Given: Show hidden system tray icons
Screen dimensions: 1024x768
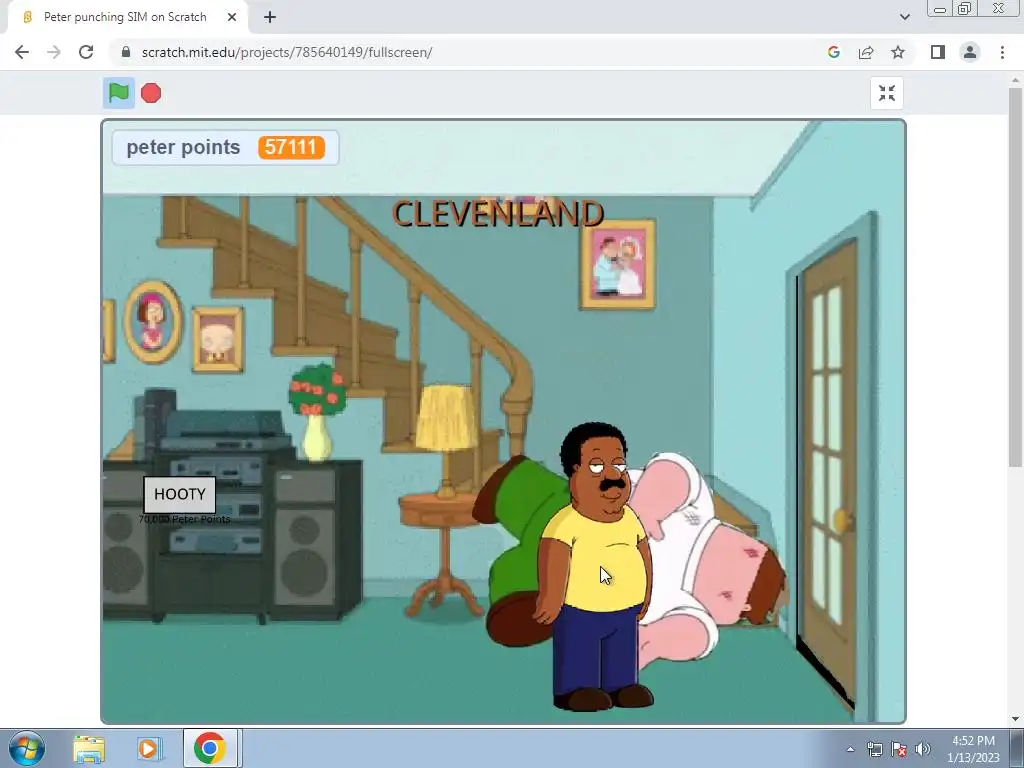Looking at the screenshot, I should point(850,749).
